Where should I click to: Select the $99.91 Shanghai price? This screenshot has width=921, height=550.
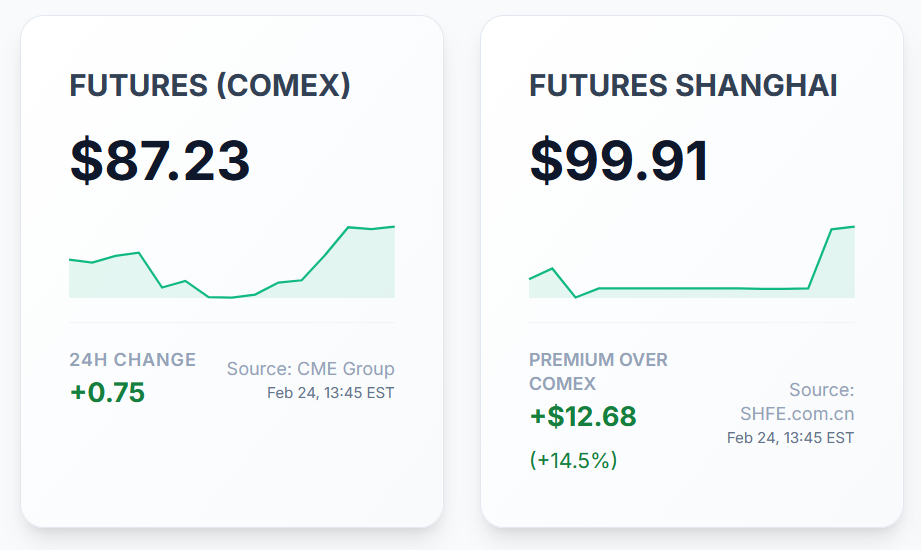pos(620,160)
